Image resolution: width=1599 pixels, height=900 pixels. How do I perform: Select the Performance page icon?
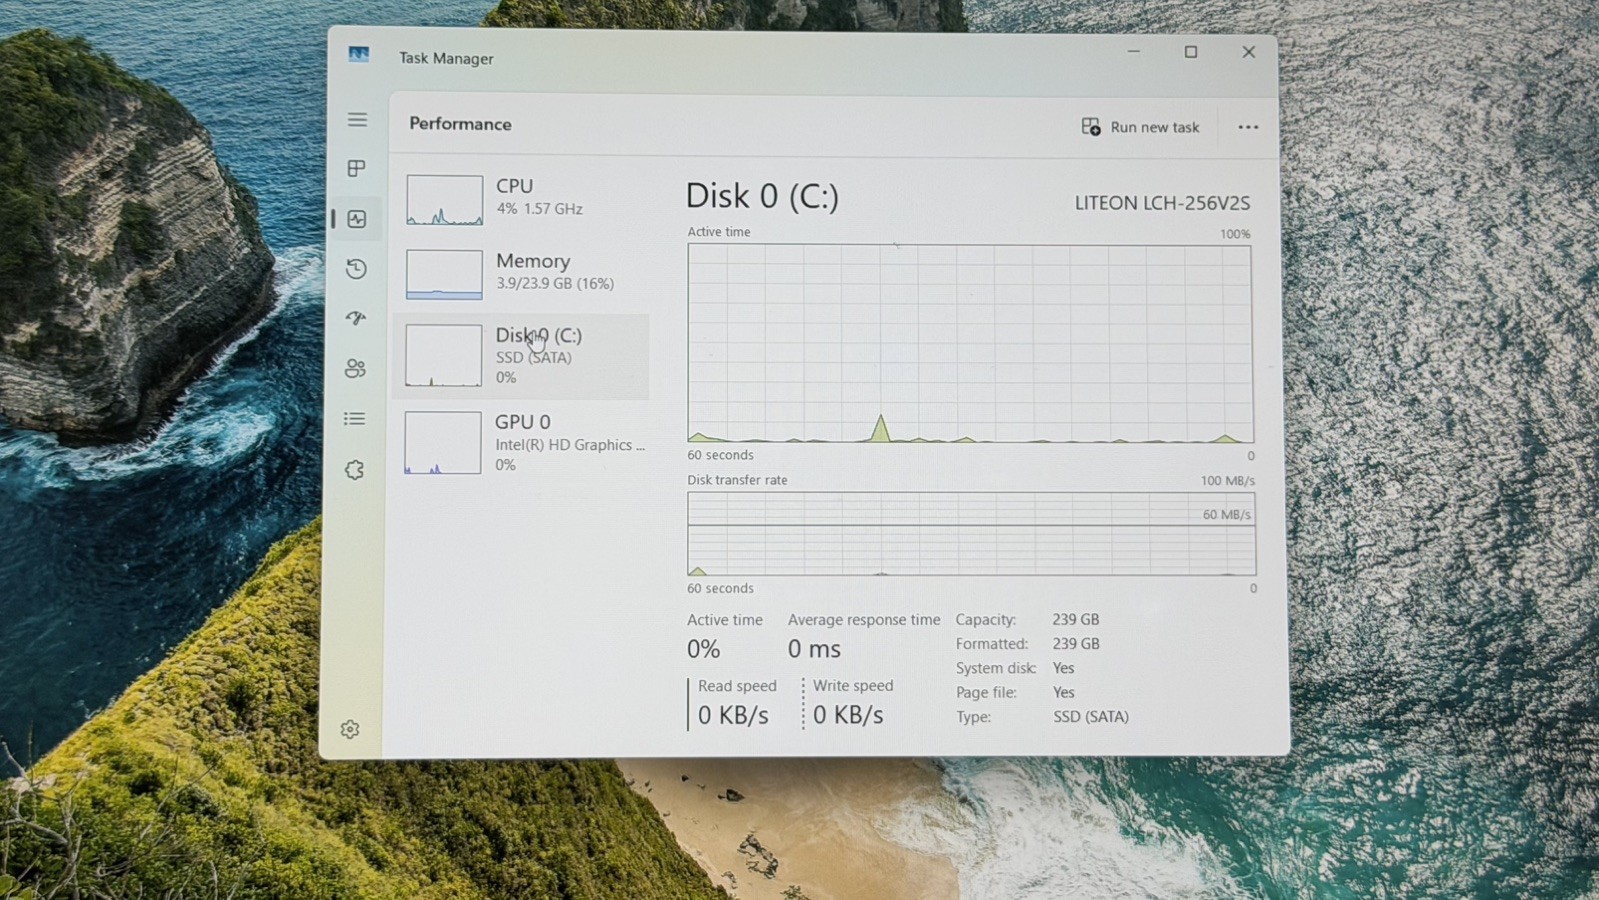(x=357, y=219)
